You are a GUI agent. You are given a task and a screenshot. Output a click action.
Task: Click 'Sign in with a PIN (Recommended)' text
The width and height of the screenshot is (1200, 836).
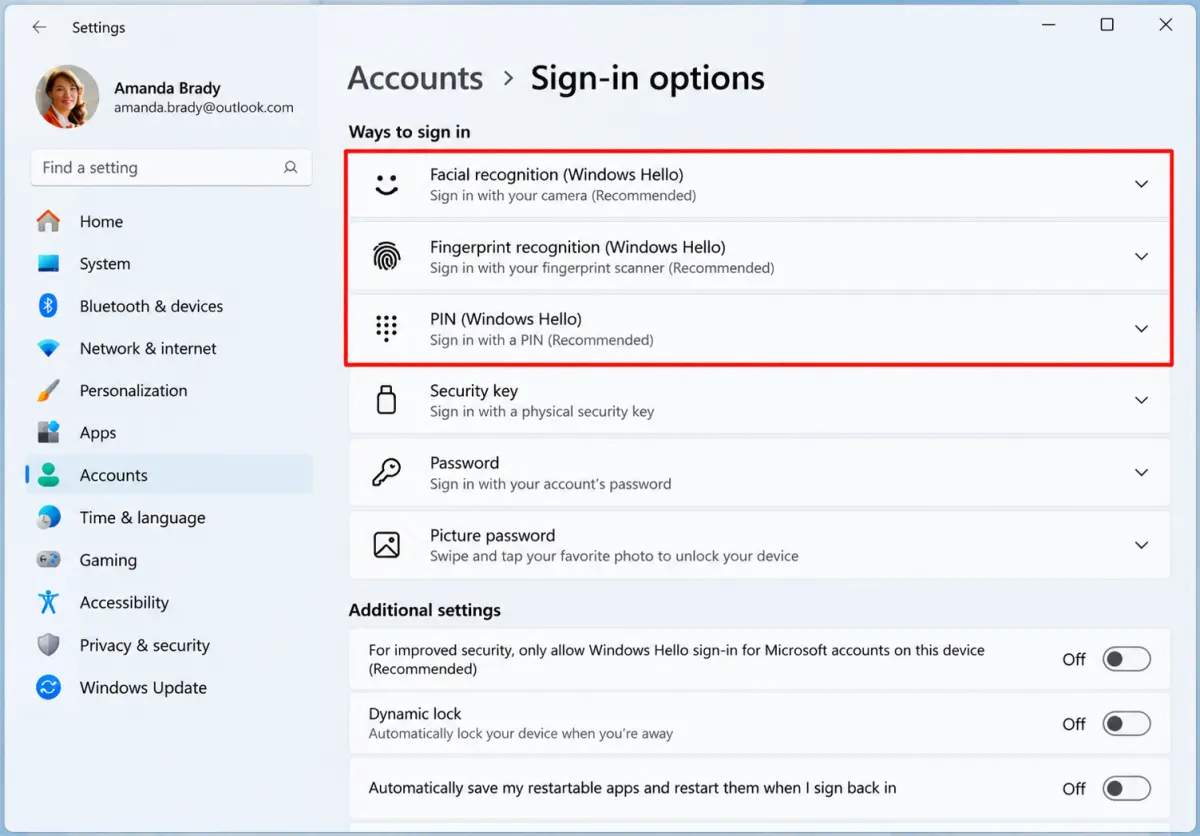tap(542, 340)
